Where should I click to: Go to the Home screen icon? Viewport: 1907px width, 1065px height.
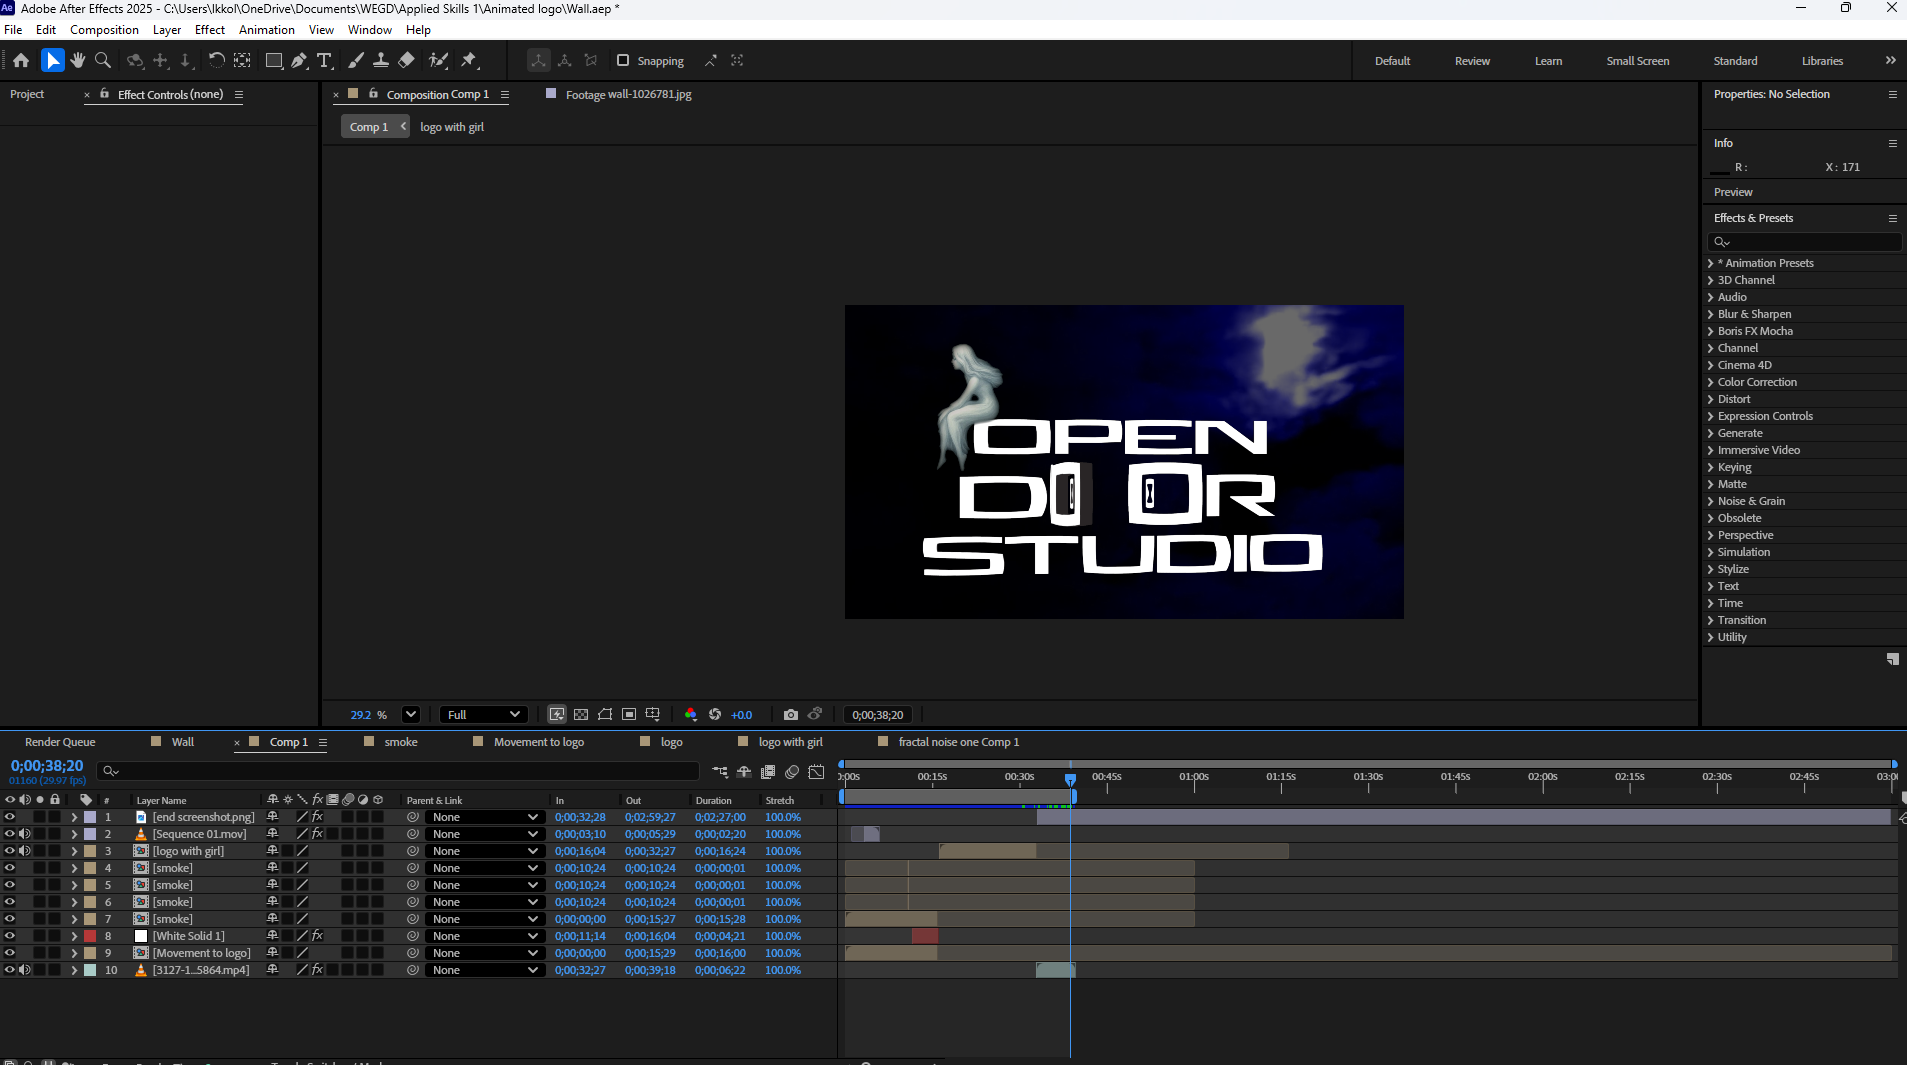point(21,60)
